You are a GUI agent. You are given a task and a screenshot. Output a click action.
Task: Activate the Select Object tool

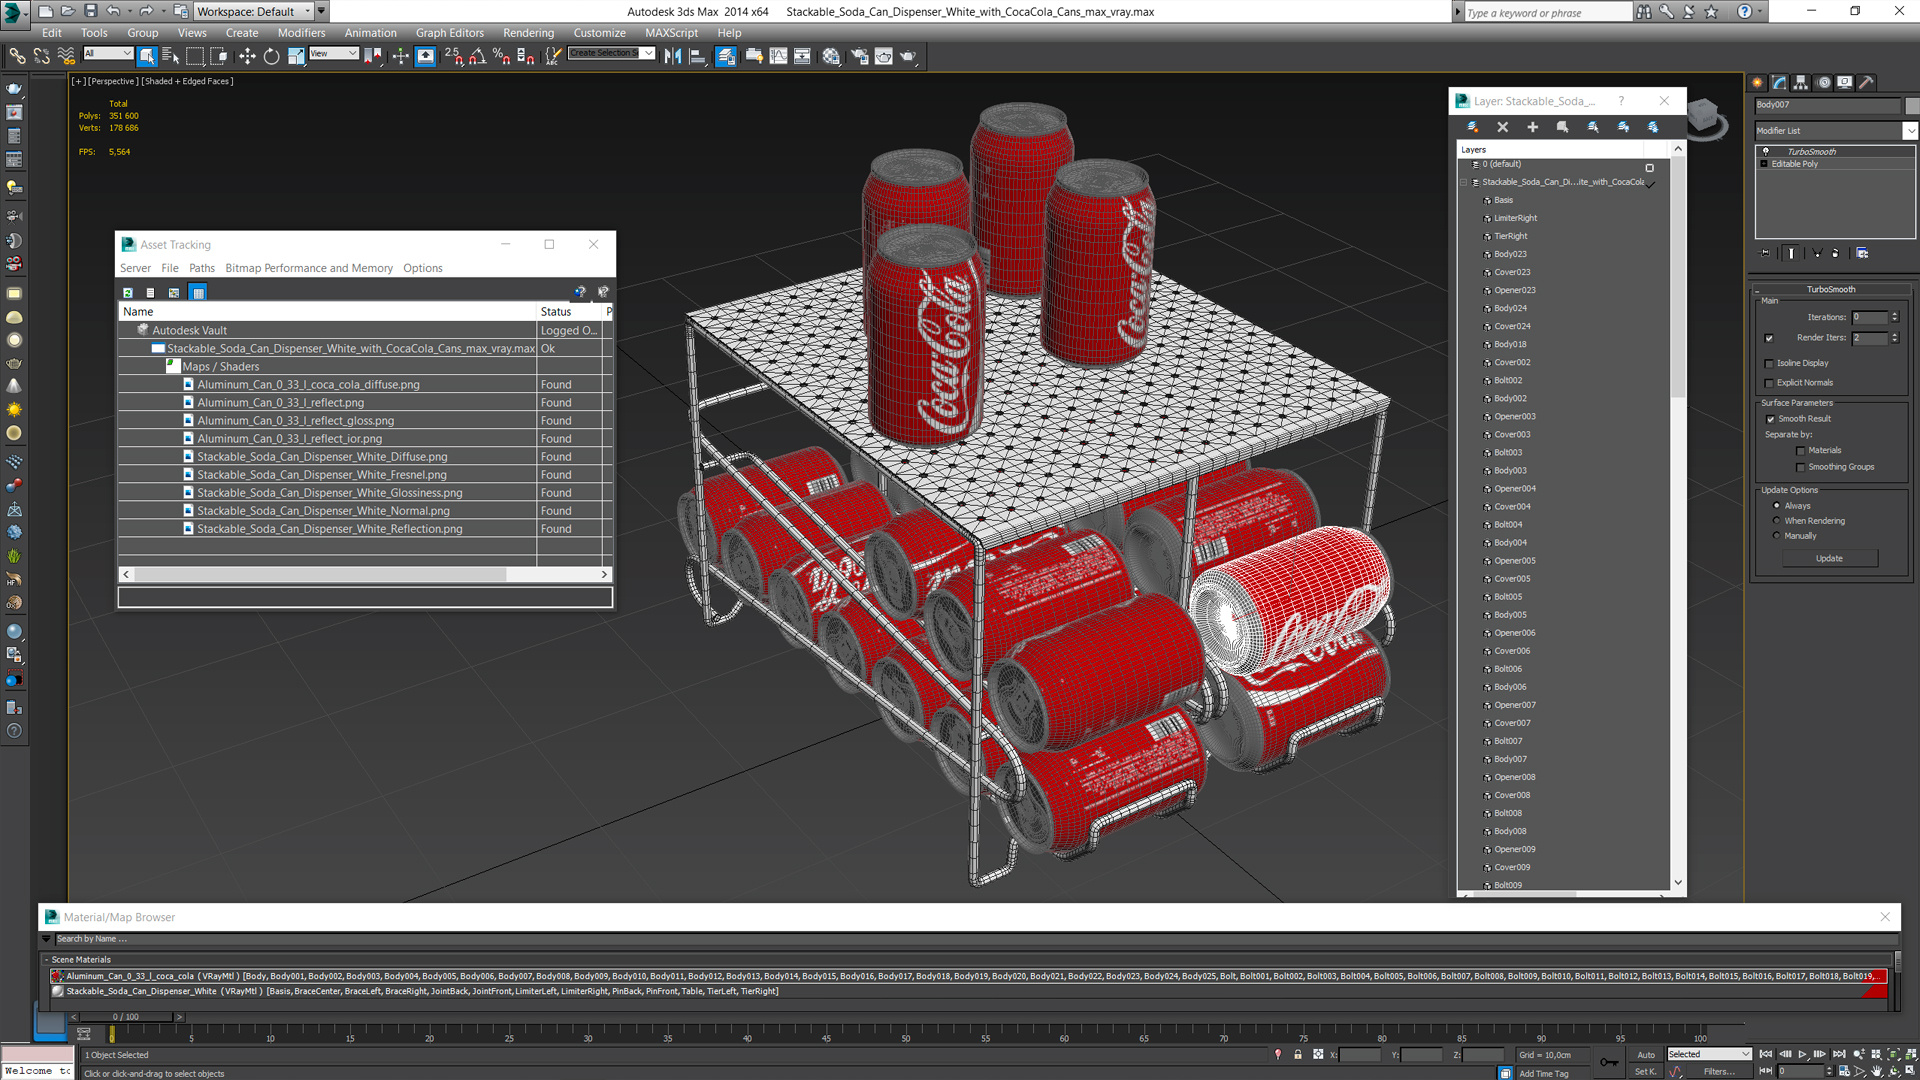pos(147,56)
